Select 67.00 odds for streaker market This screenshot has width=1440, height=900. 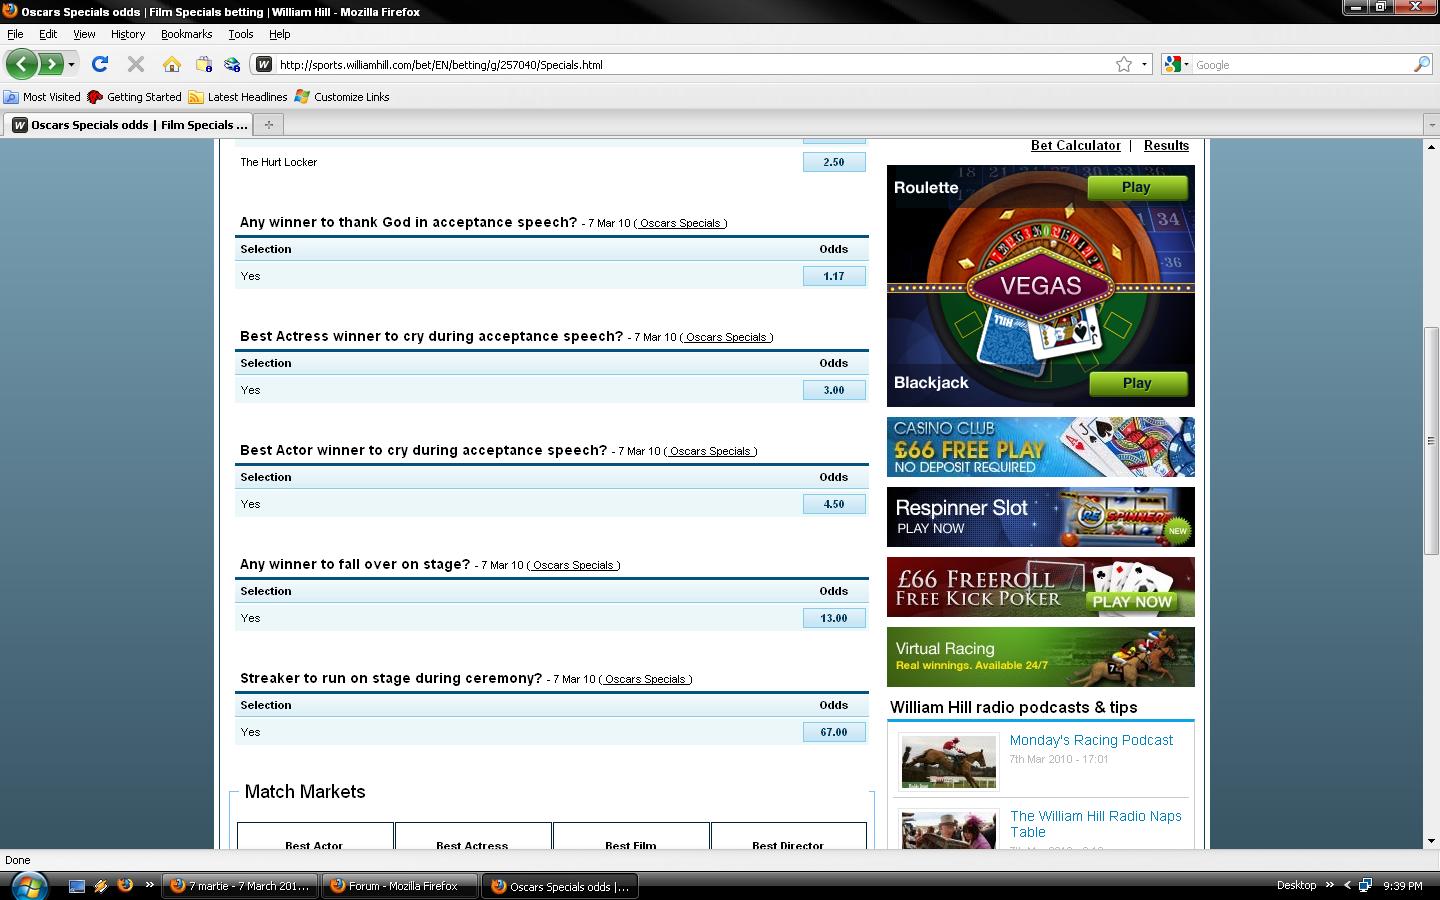tap(834, 732)
